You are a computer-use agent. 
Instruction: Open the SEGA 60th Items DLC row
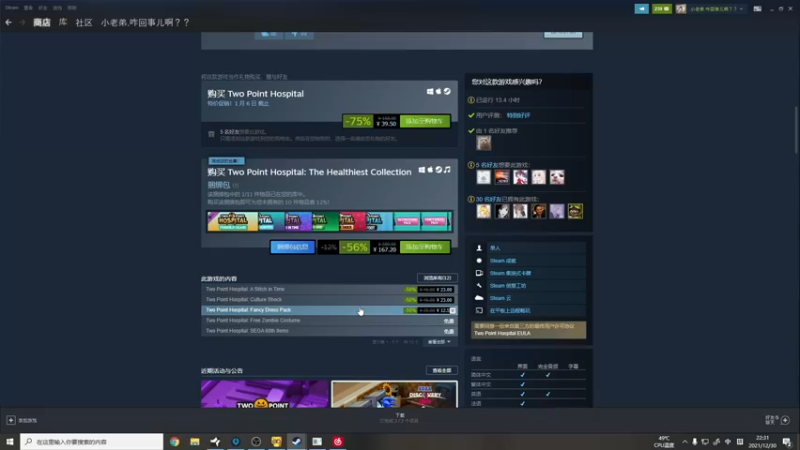pyautogui.click(x=329, y=331)
